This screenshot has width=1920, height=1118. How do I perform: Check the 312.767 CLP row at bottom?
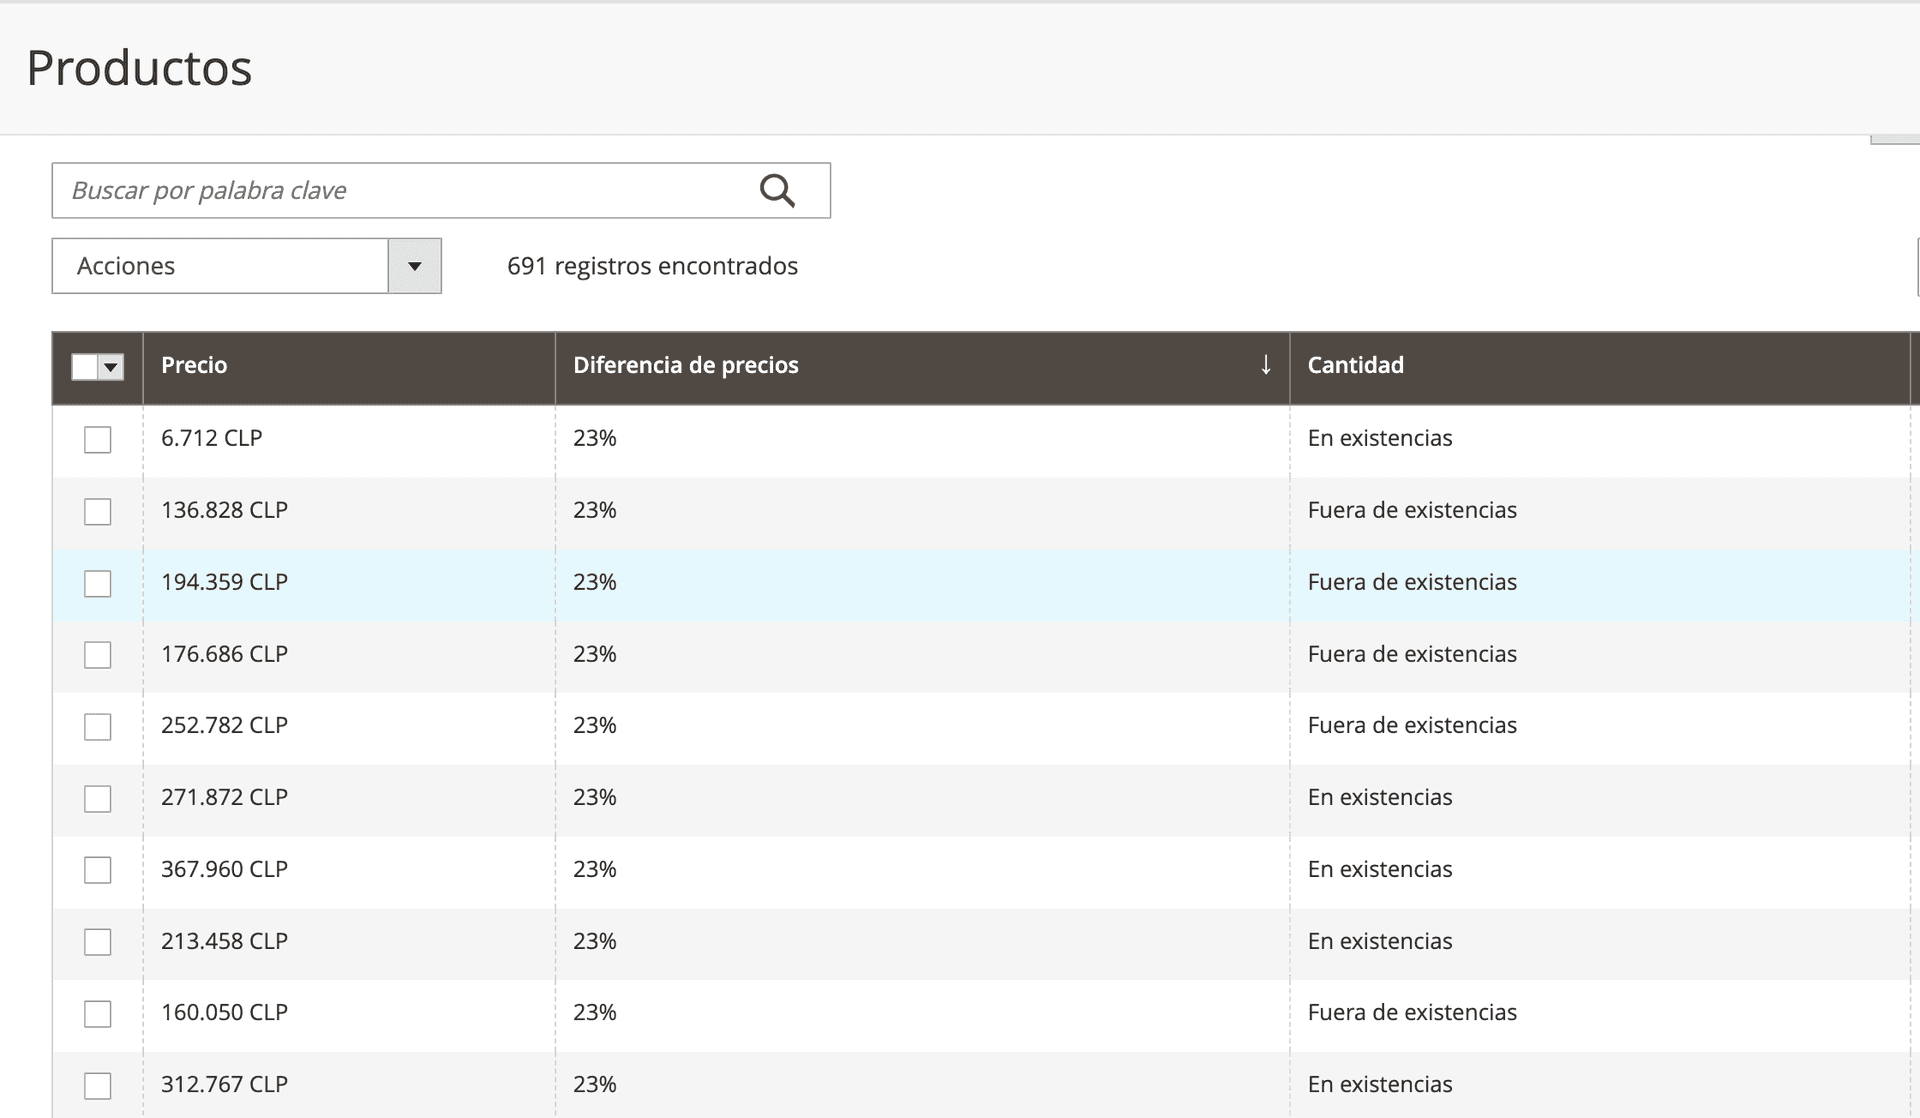coord(97,1085)
